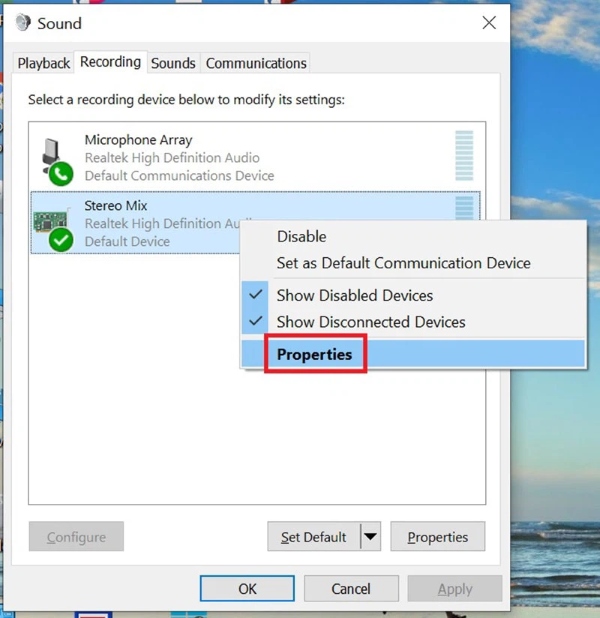This screenshot has width=600, height=618.
Task: Switch to the Communications tab
Action: (x=256, y=63)
